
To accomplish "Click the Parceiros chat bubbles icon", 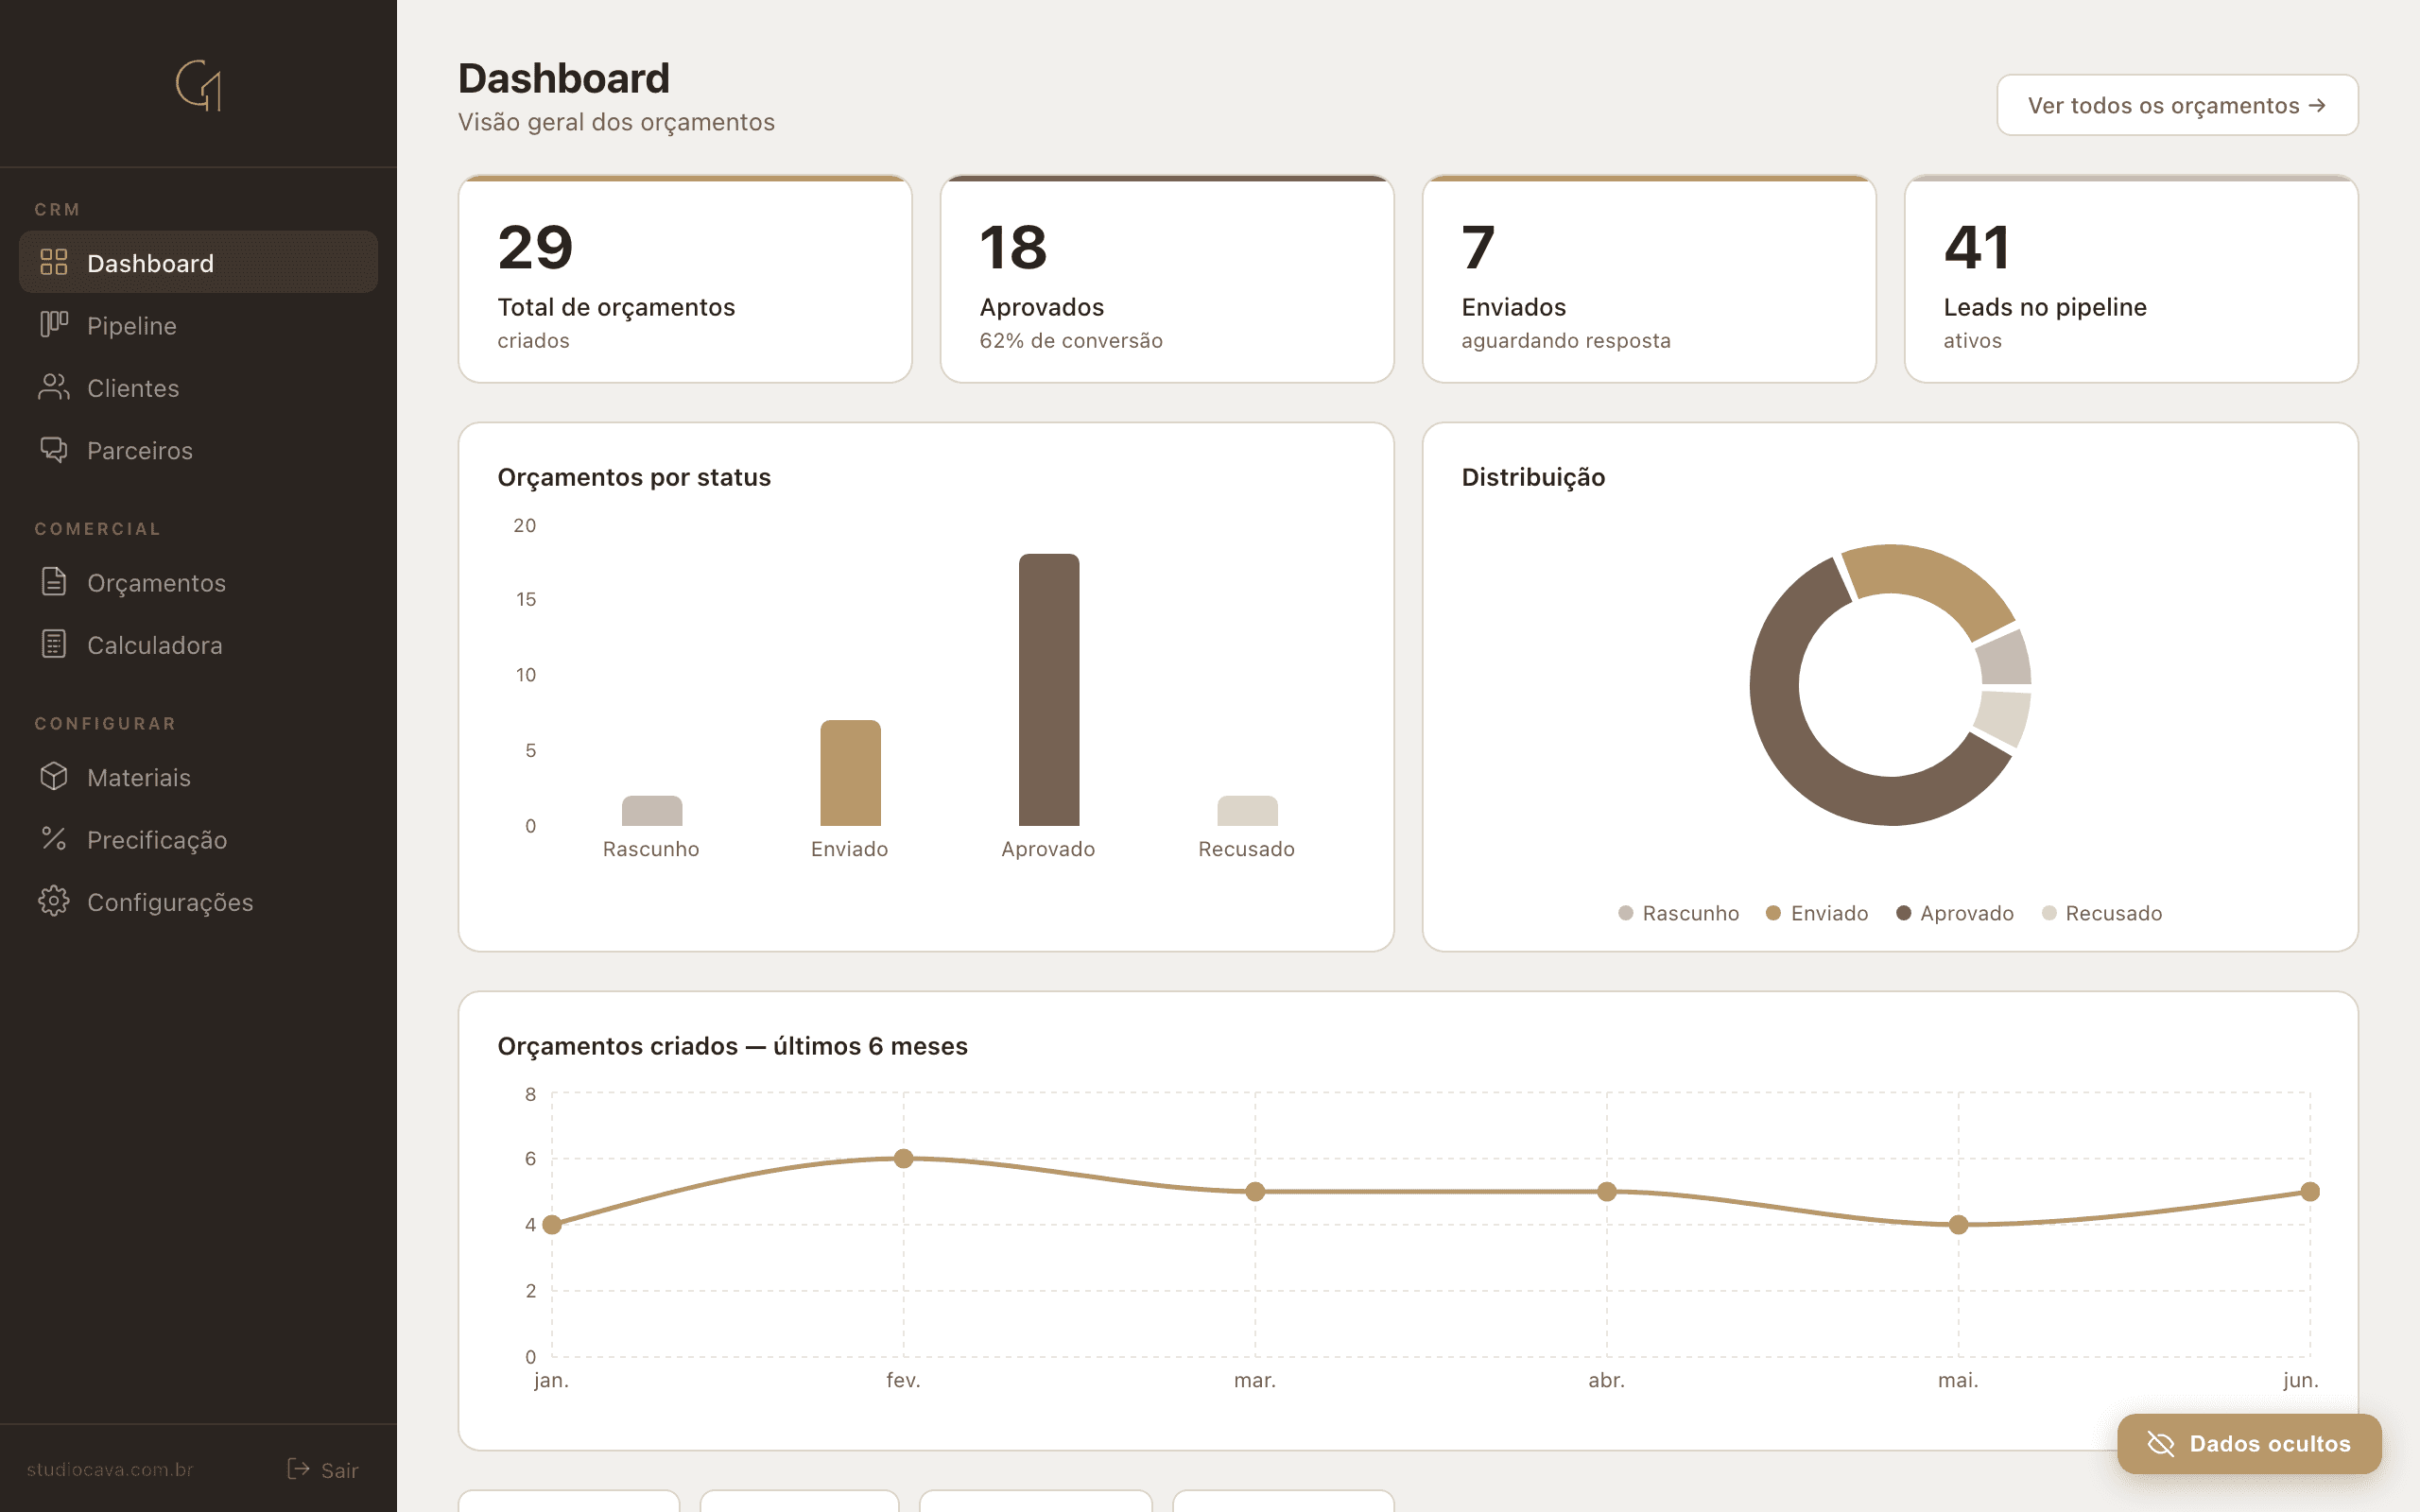I will pyautogui.click(x=53, y=450).
